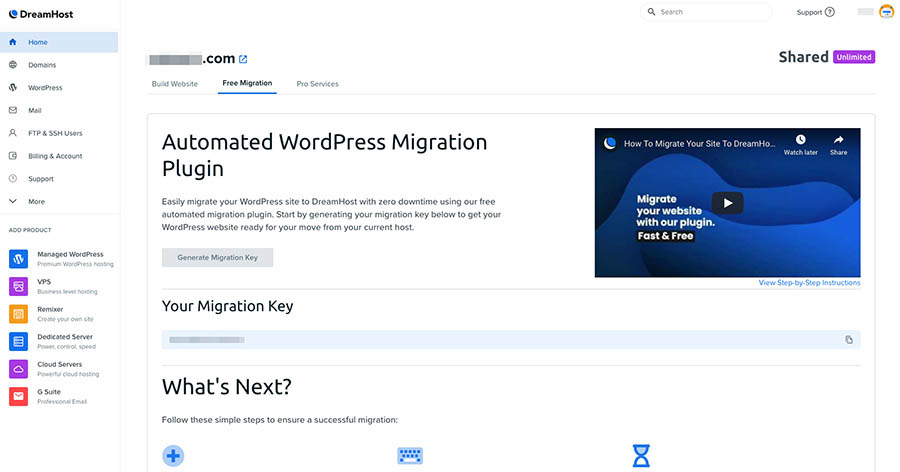Open the user account avatar menu
Screen dimensions: 900x472
click(x=886, y=12)
